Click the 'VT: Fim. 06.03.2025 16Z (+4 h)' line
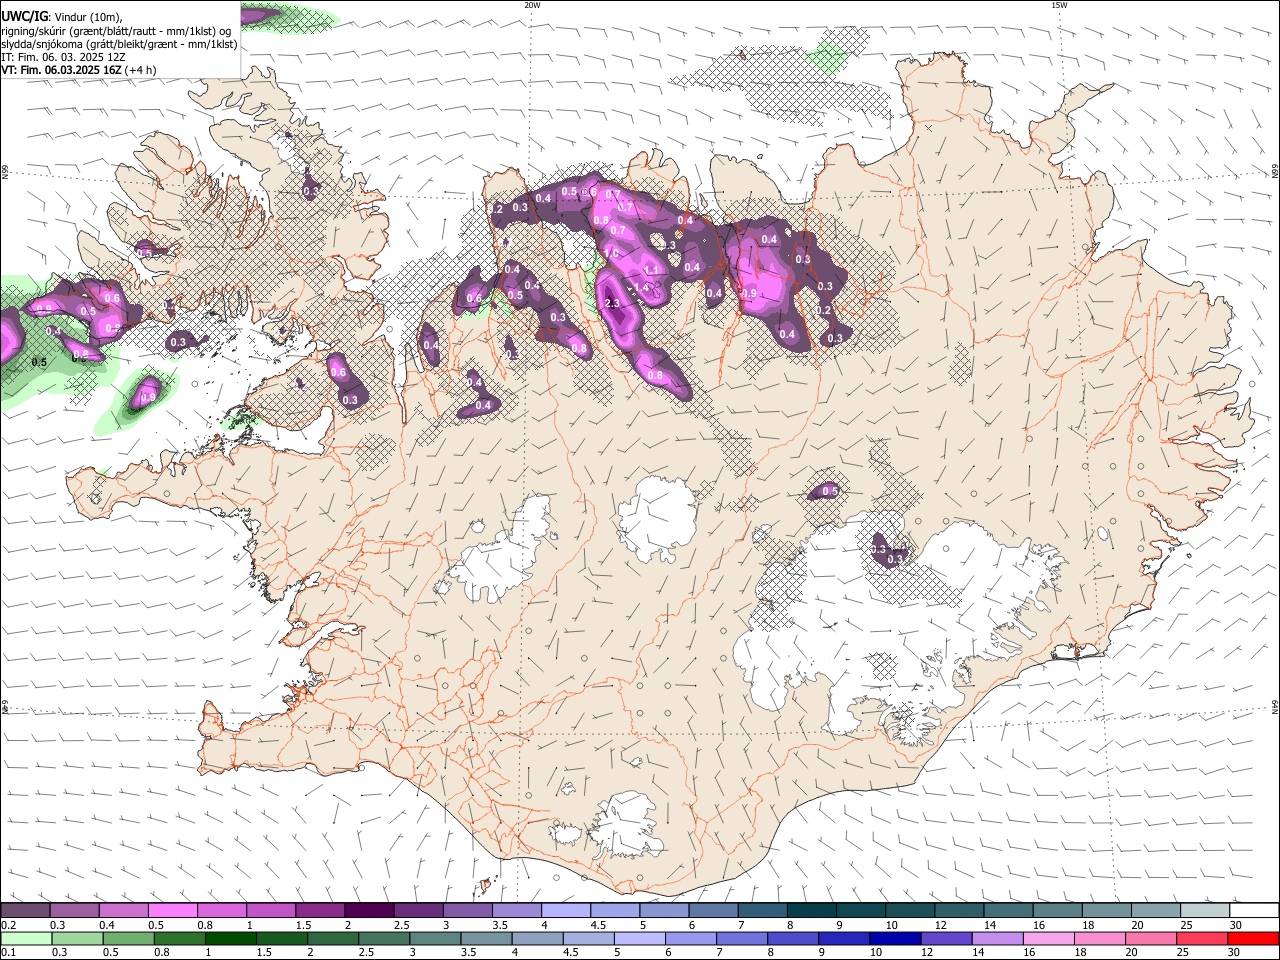This screenshot has height=960, width=1280. [x=78, y=71]
